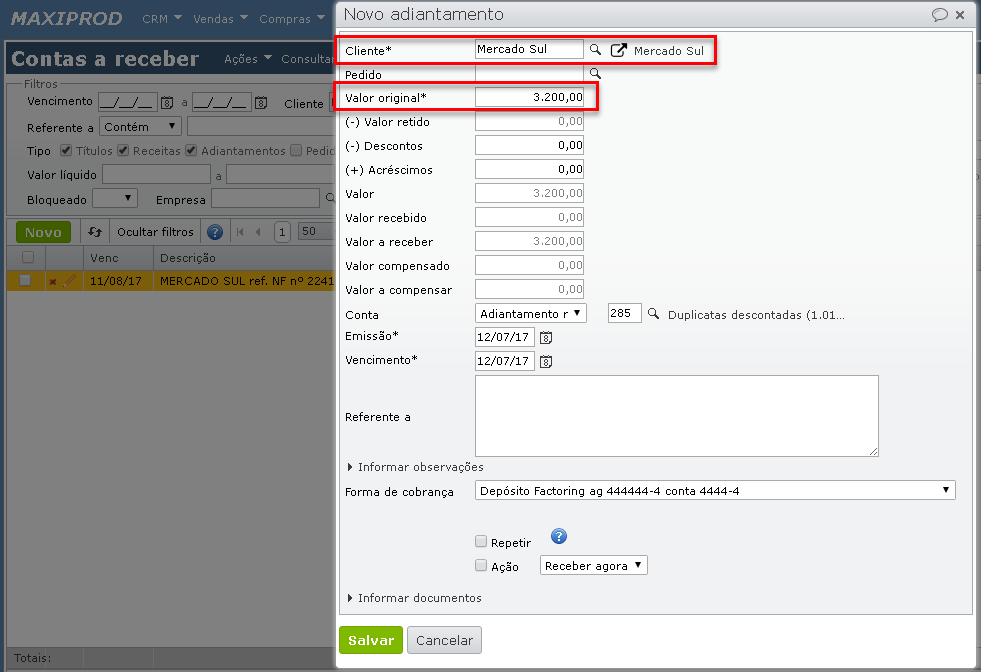Click the Referente a text area
The height and width of the screenshot is (672, 981).
pos(677,416)
